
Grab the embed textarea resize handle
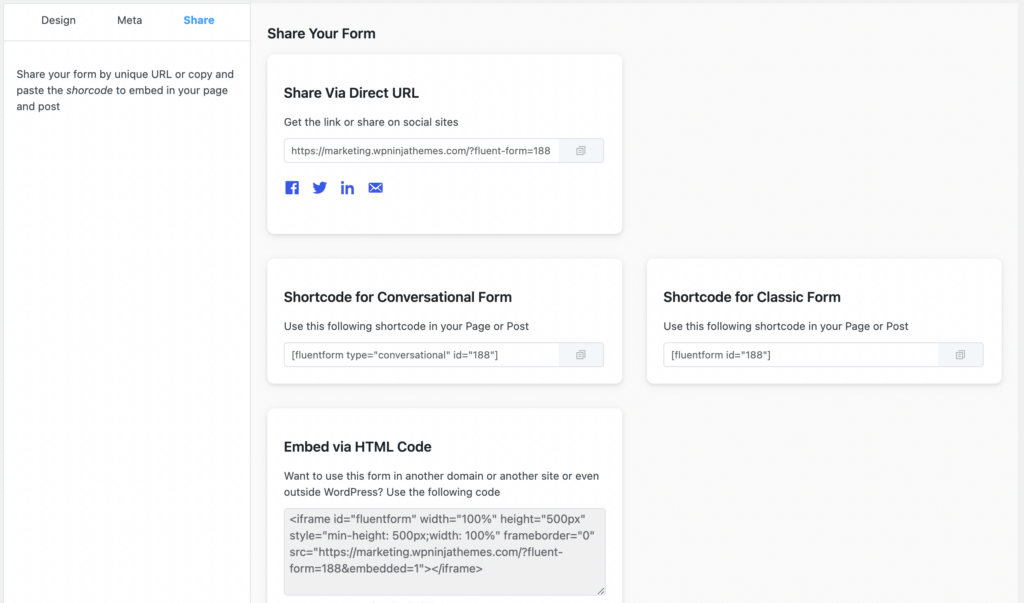pyautogui.click(x=601, y=591)
